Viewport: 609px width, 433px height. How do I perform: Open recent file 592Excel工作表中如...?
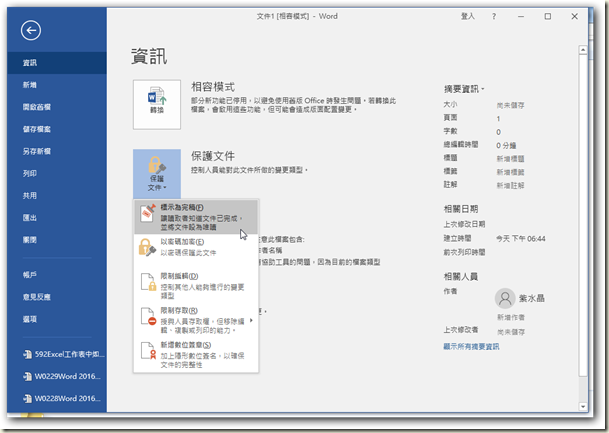(57, 354)
